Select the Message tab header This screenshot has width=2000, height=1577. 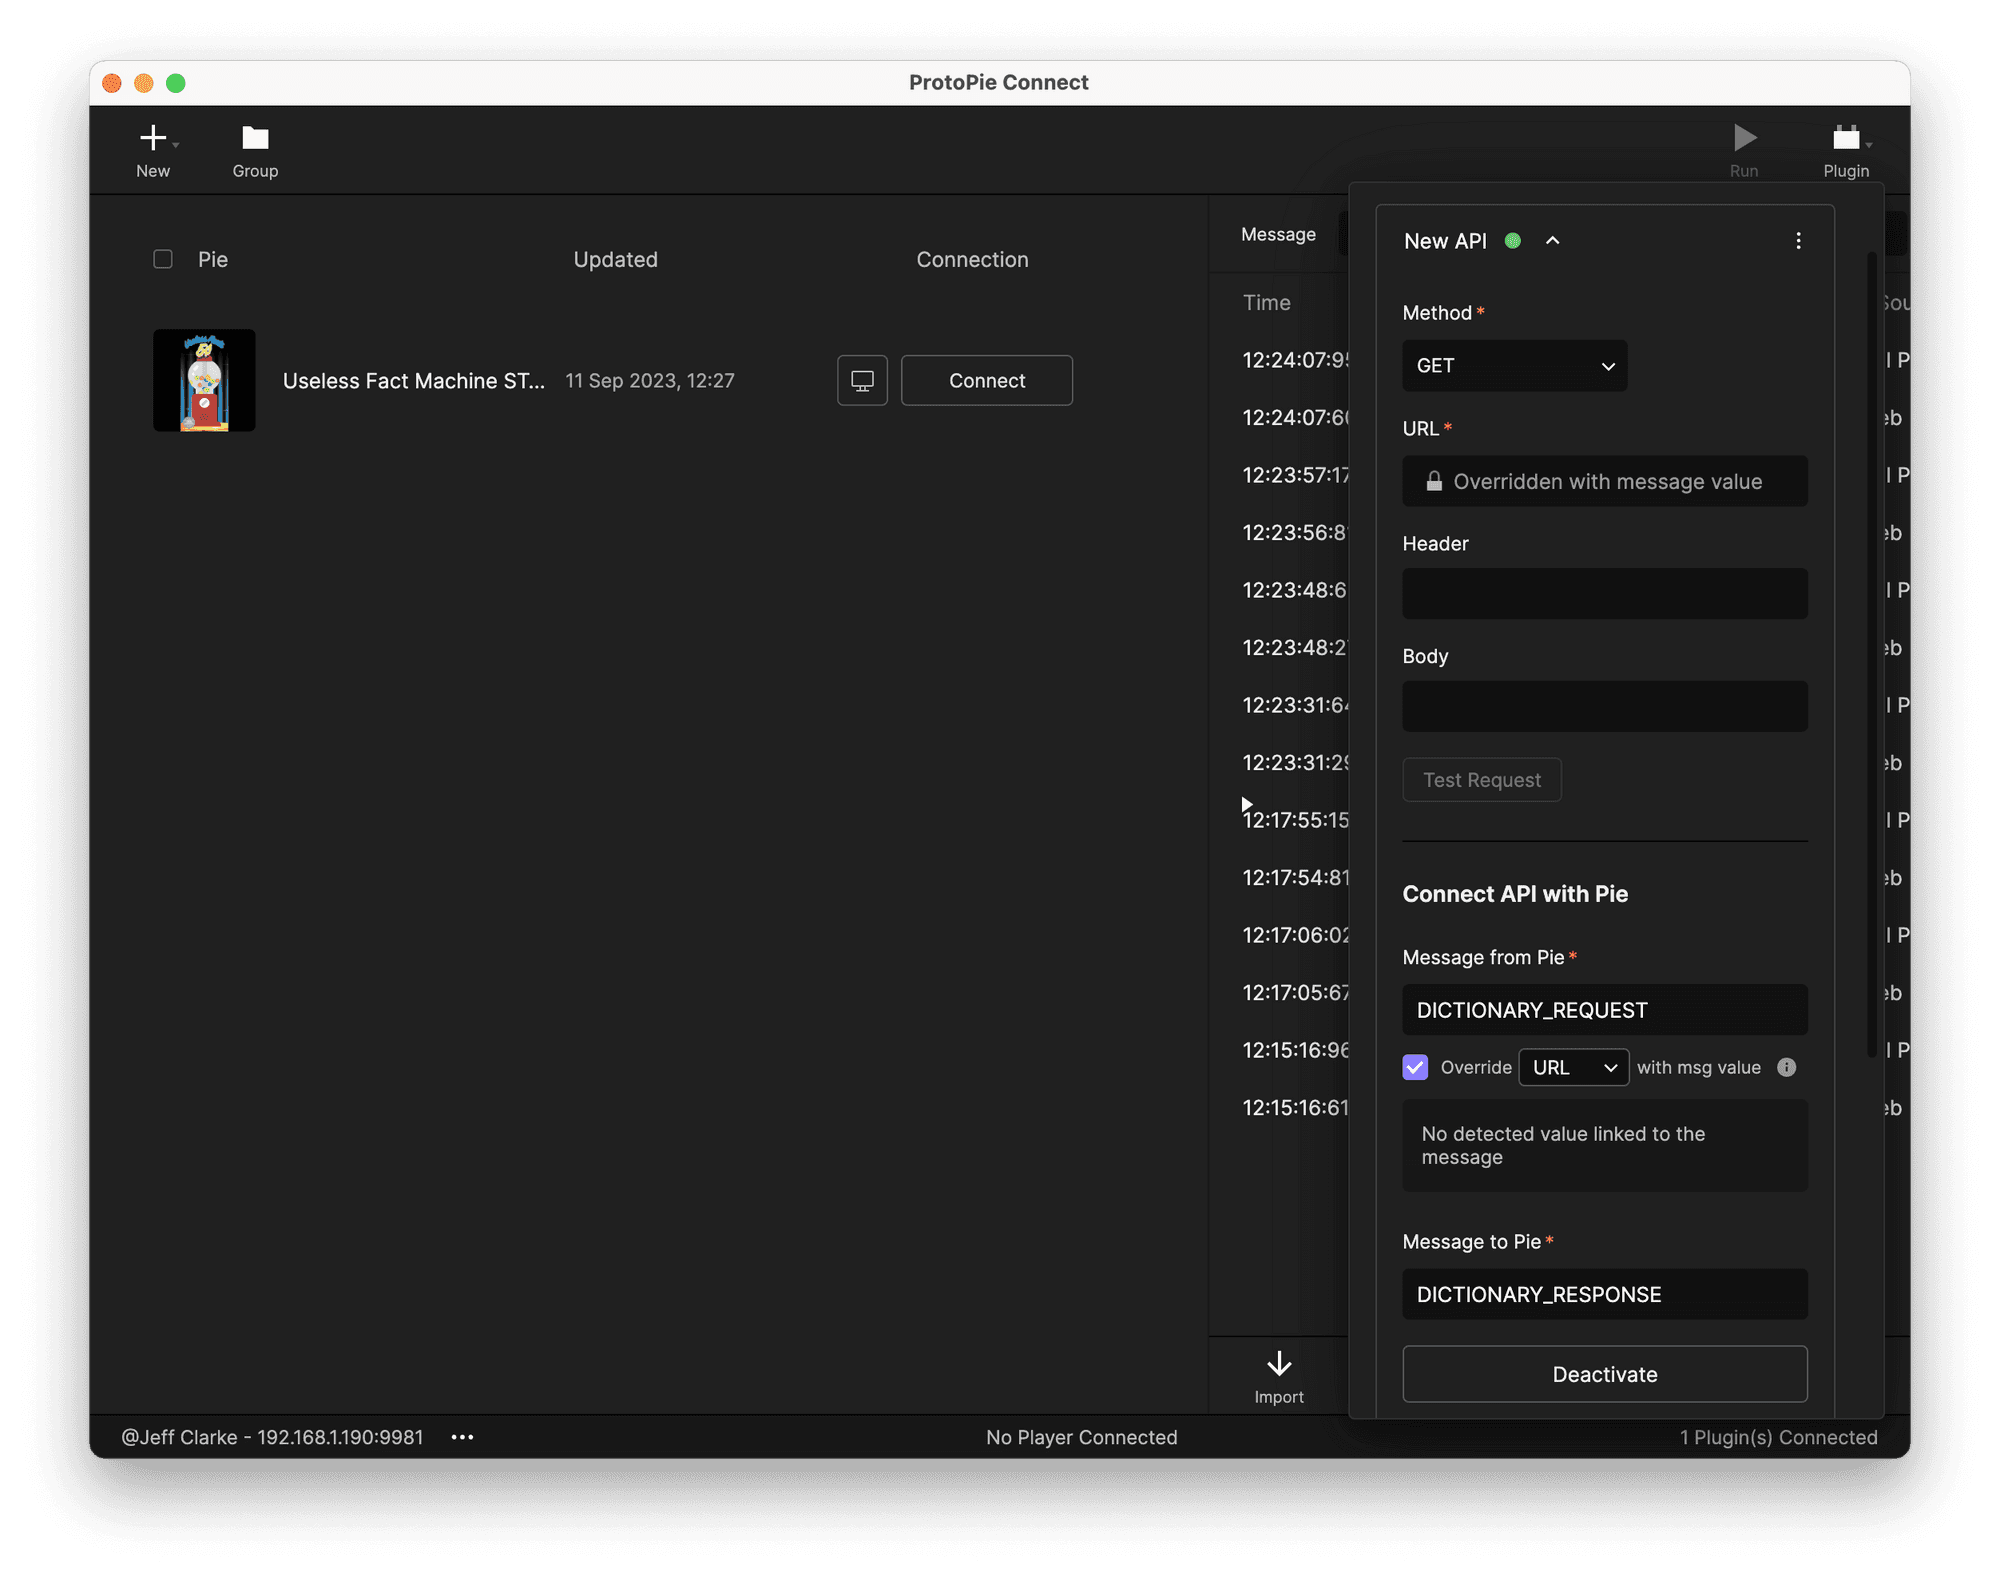[1278, 234]
